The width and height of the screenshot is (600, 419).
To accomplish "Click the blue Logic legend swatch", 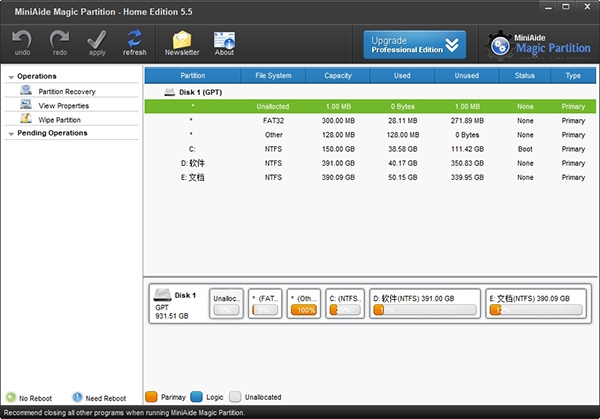I will click(196, 397).
